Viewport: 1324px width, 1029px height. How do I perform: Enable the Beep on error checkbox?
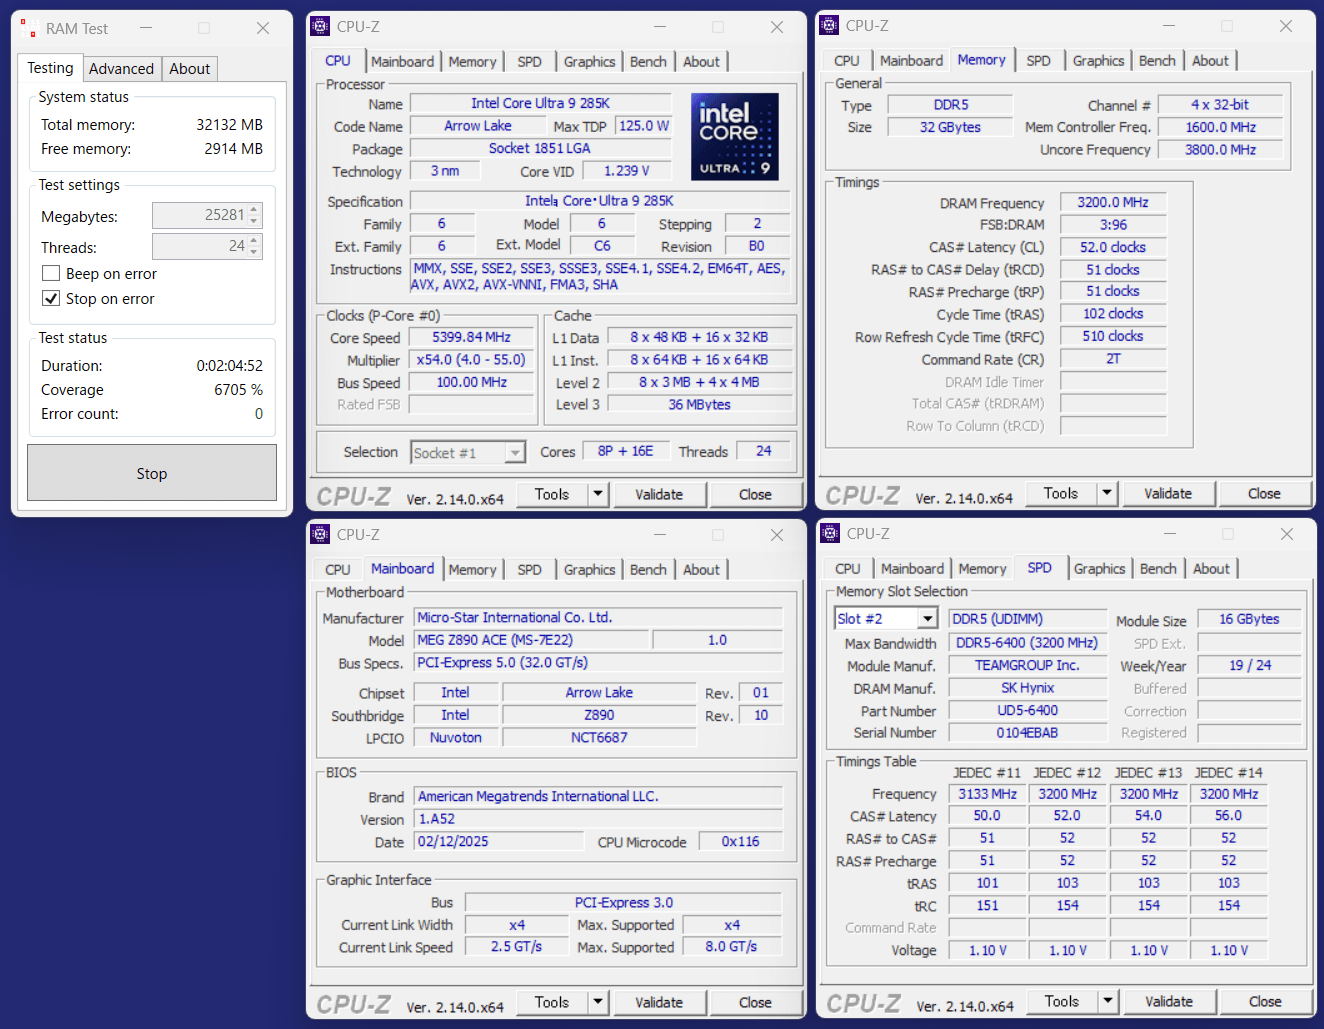(x=51, y=274)
